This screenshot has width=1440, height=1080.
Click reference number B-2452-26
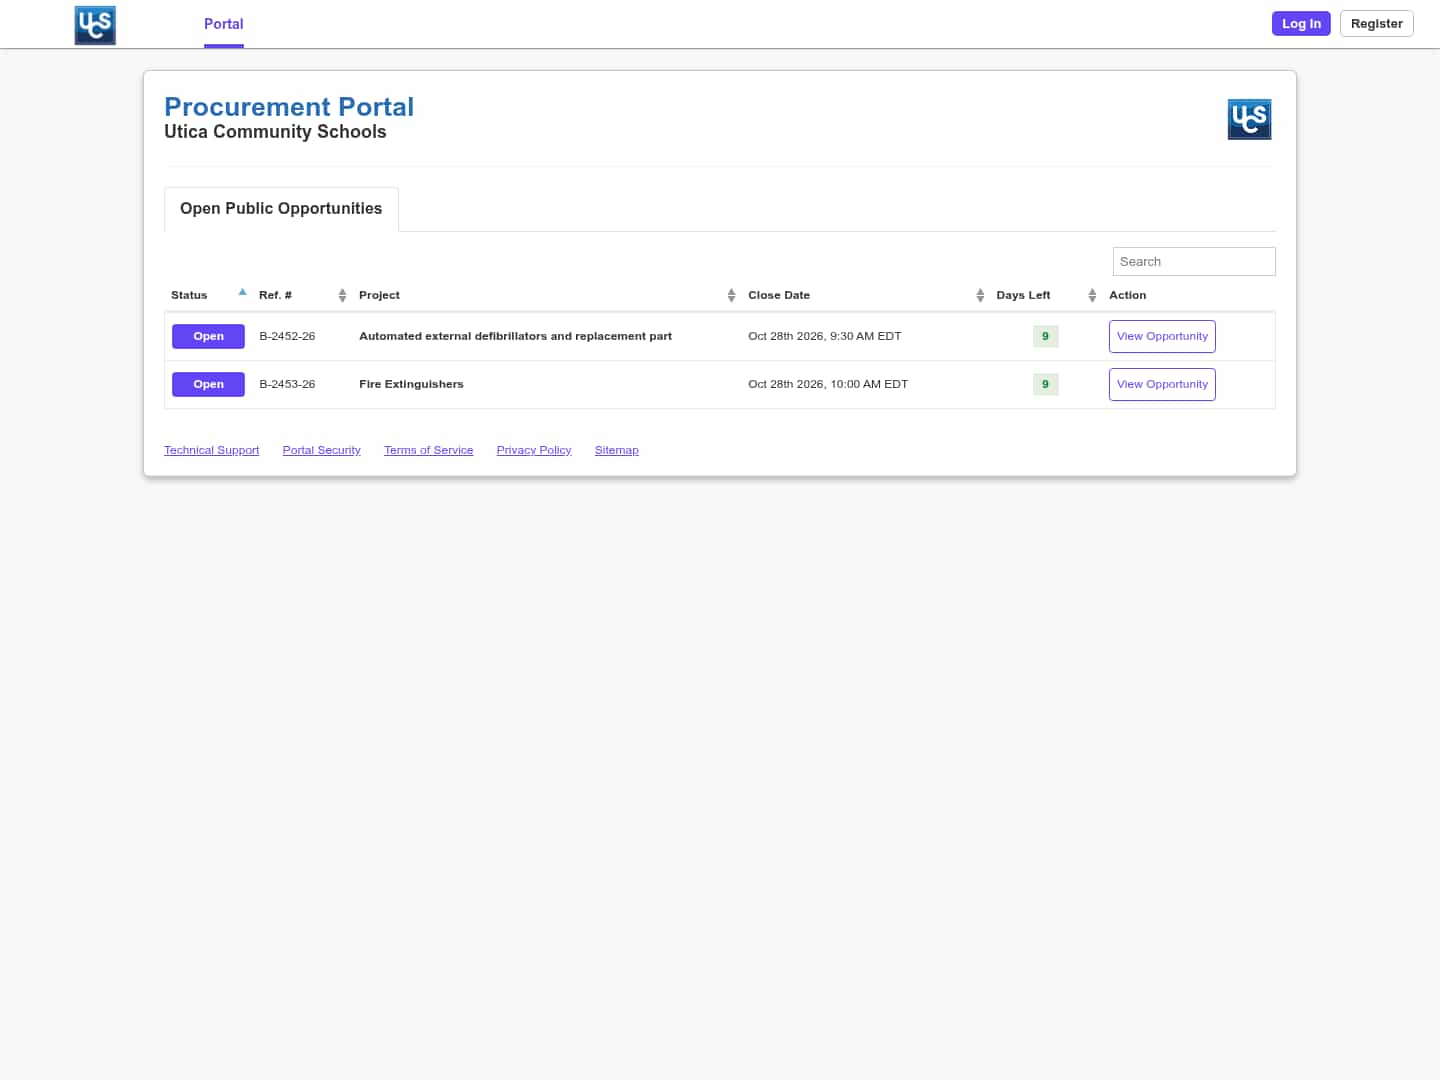[287, 336]
